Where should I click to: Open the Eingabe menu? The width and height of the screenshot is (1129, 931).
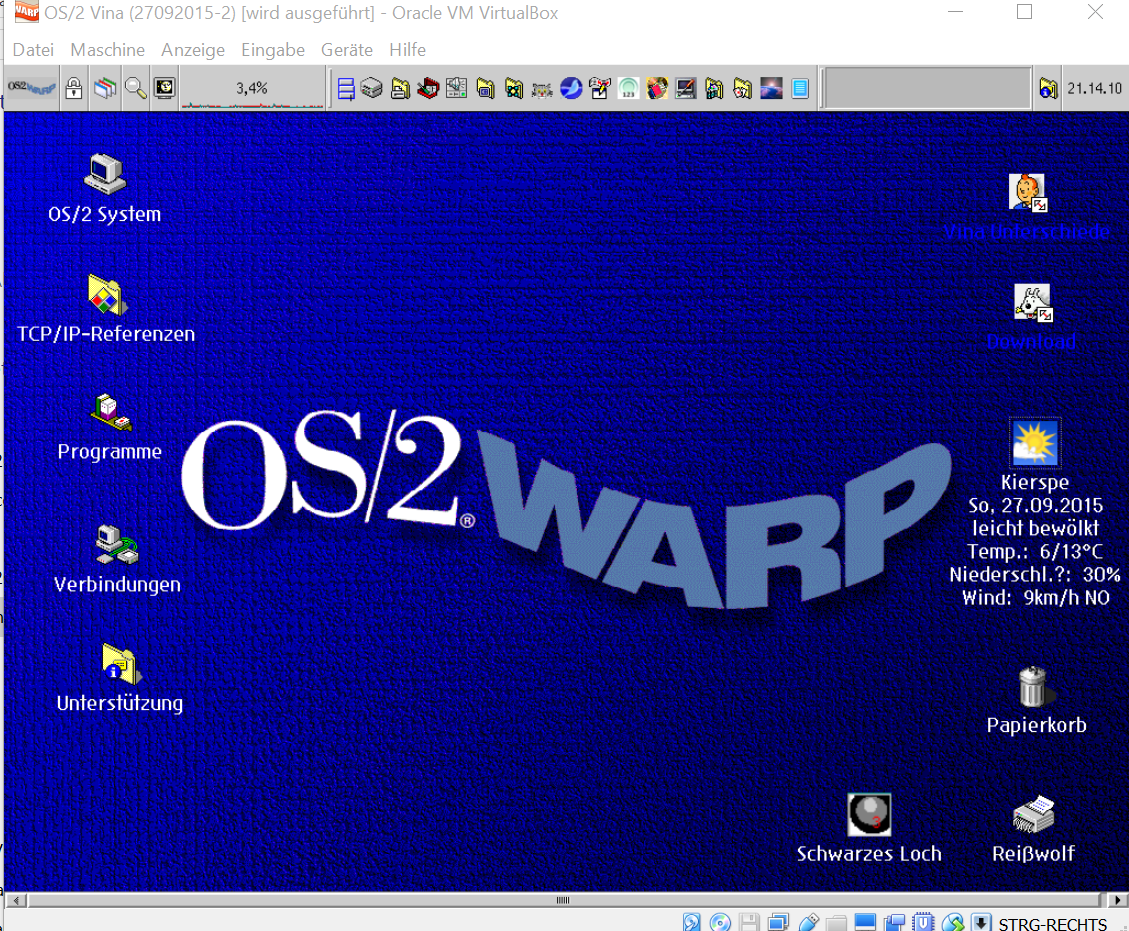(273, 50)
